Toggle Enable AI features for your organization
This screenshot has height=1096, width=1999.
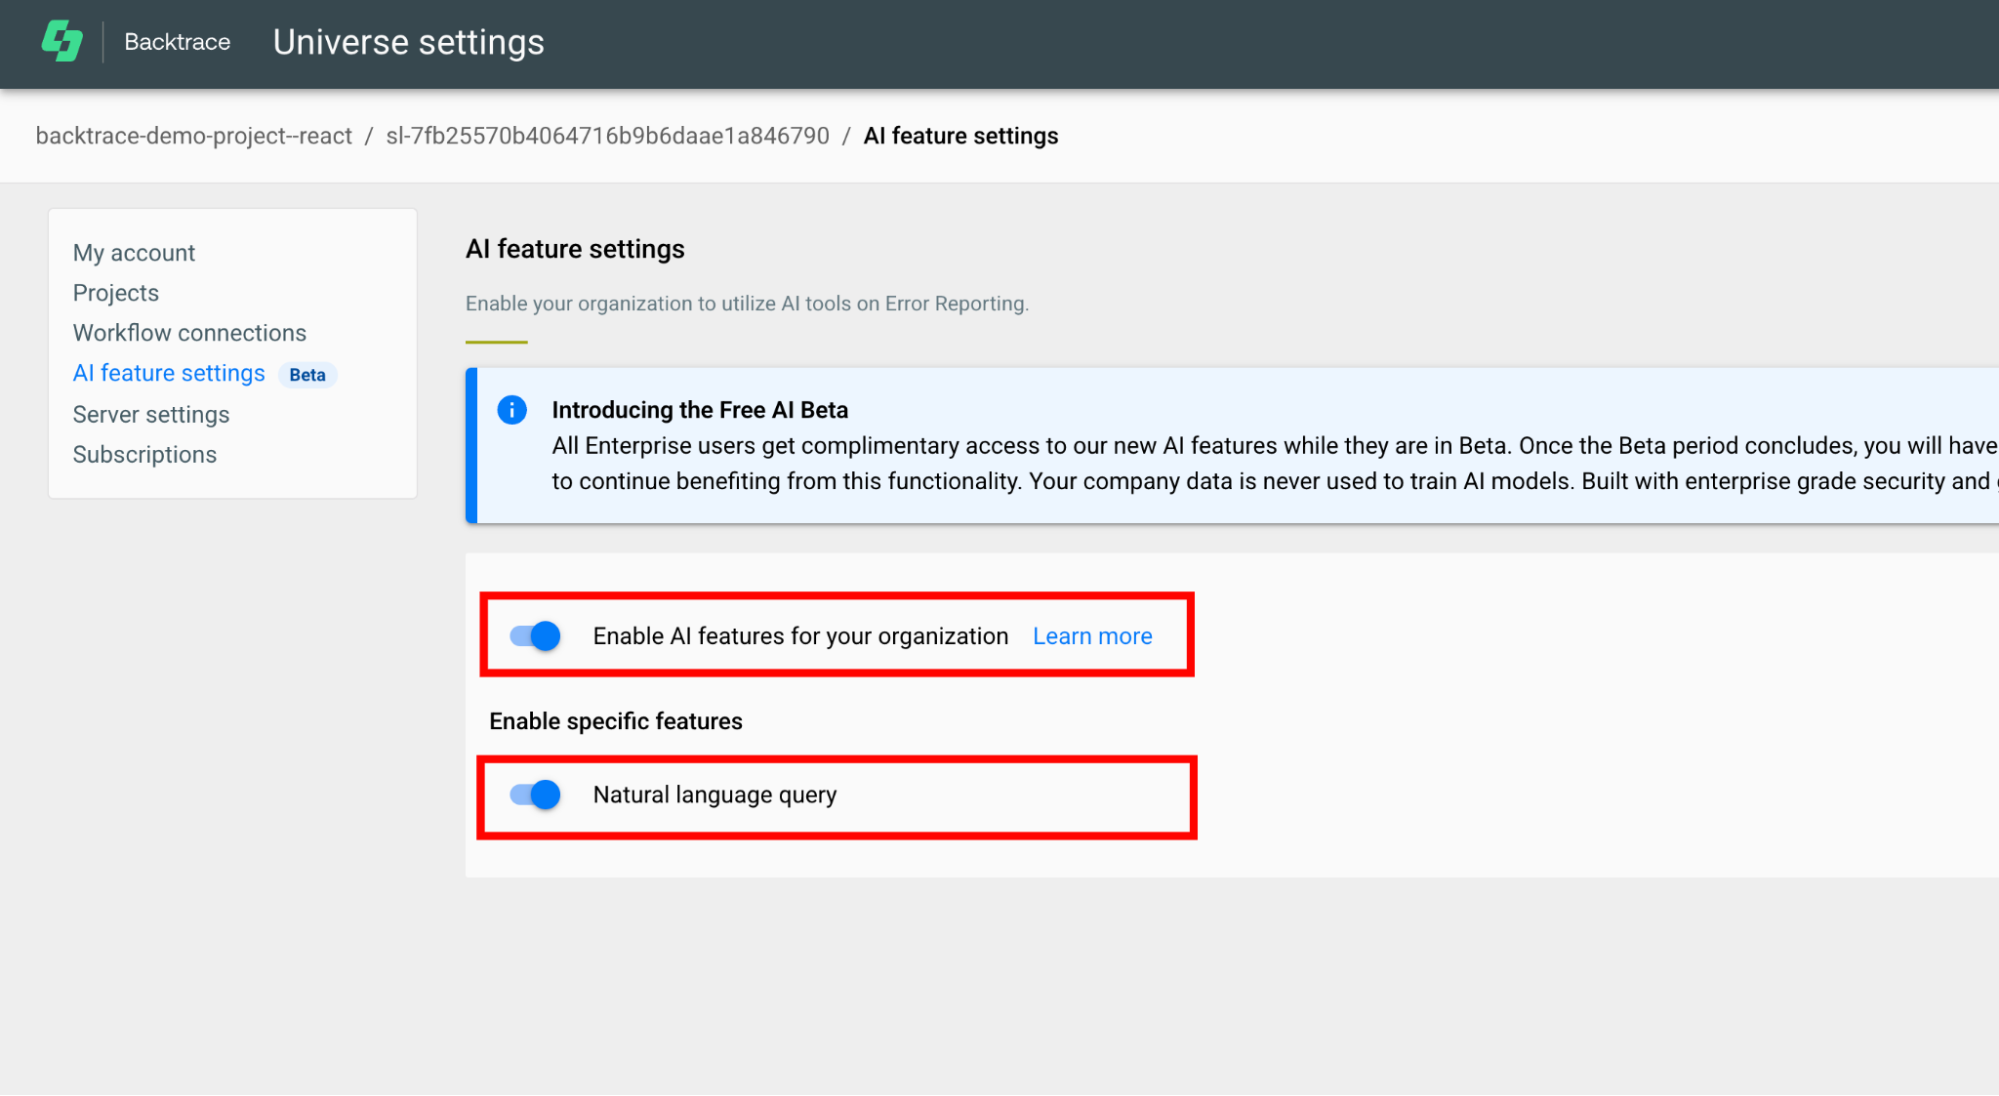point(535,636)
